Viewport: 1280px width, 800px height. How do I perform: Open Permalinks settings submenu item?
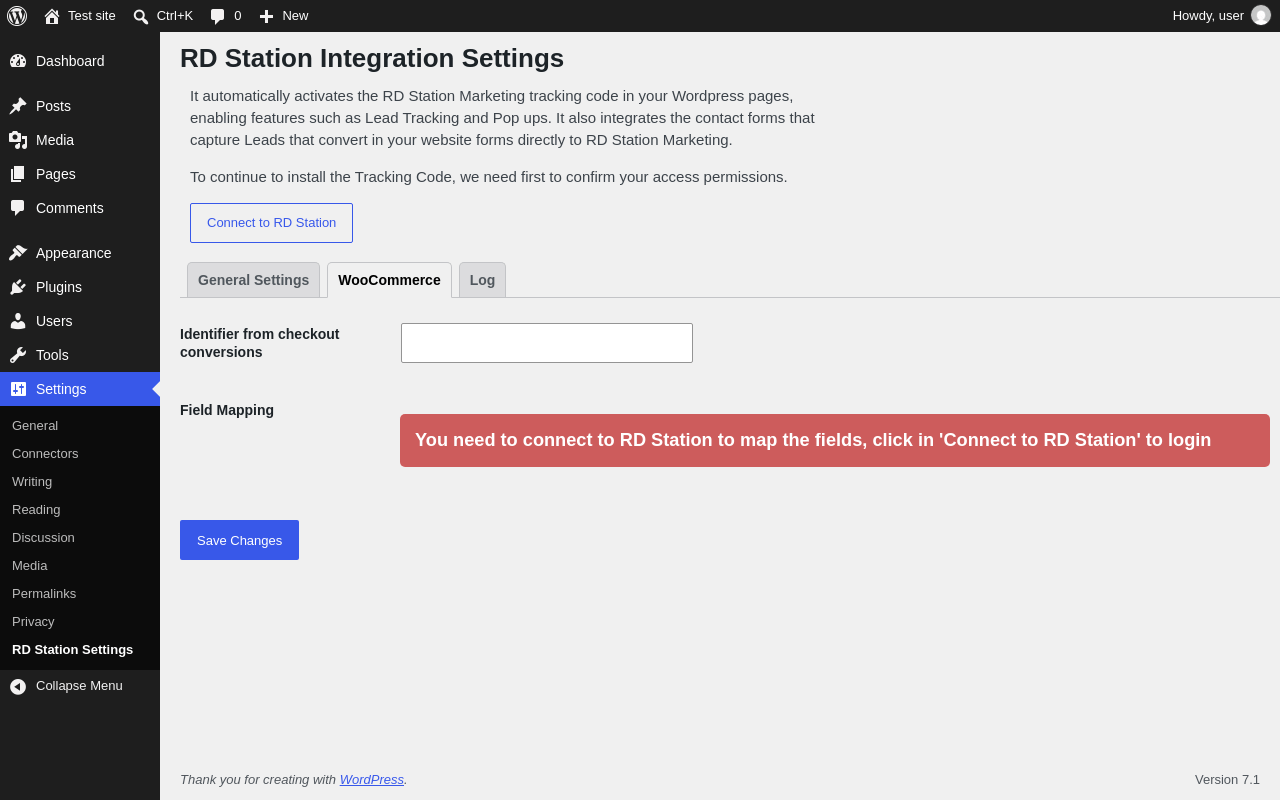click(x=44, y=593)
